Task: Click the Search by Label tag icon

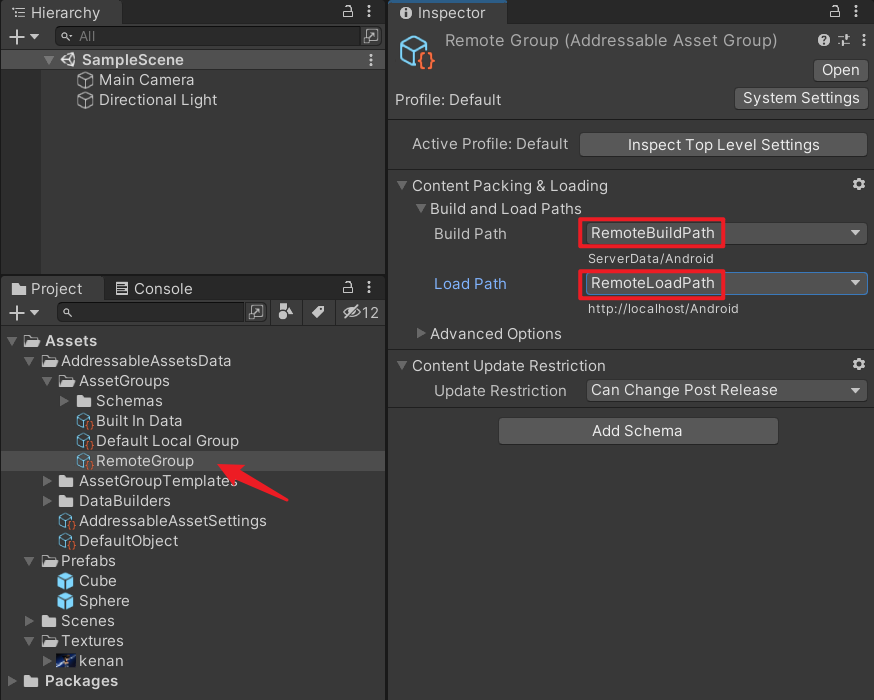Action: pos(318,313)
